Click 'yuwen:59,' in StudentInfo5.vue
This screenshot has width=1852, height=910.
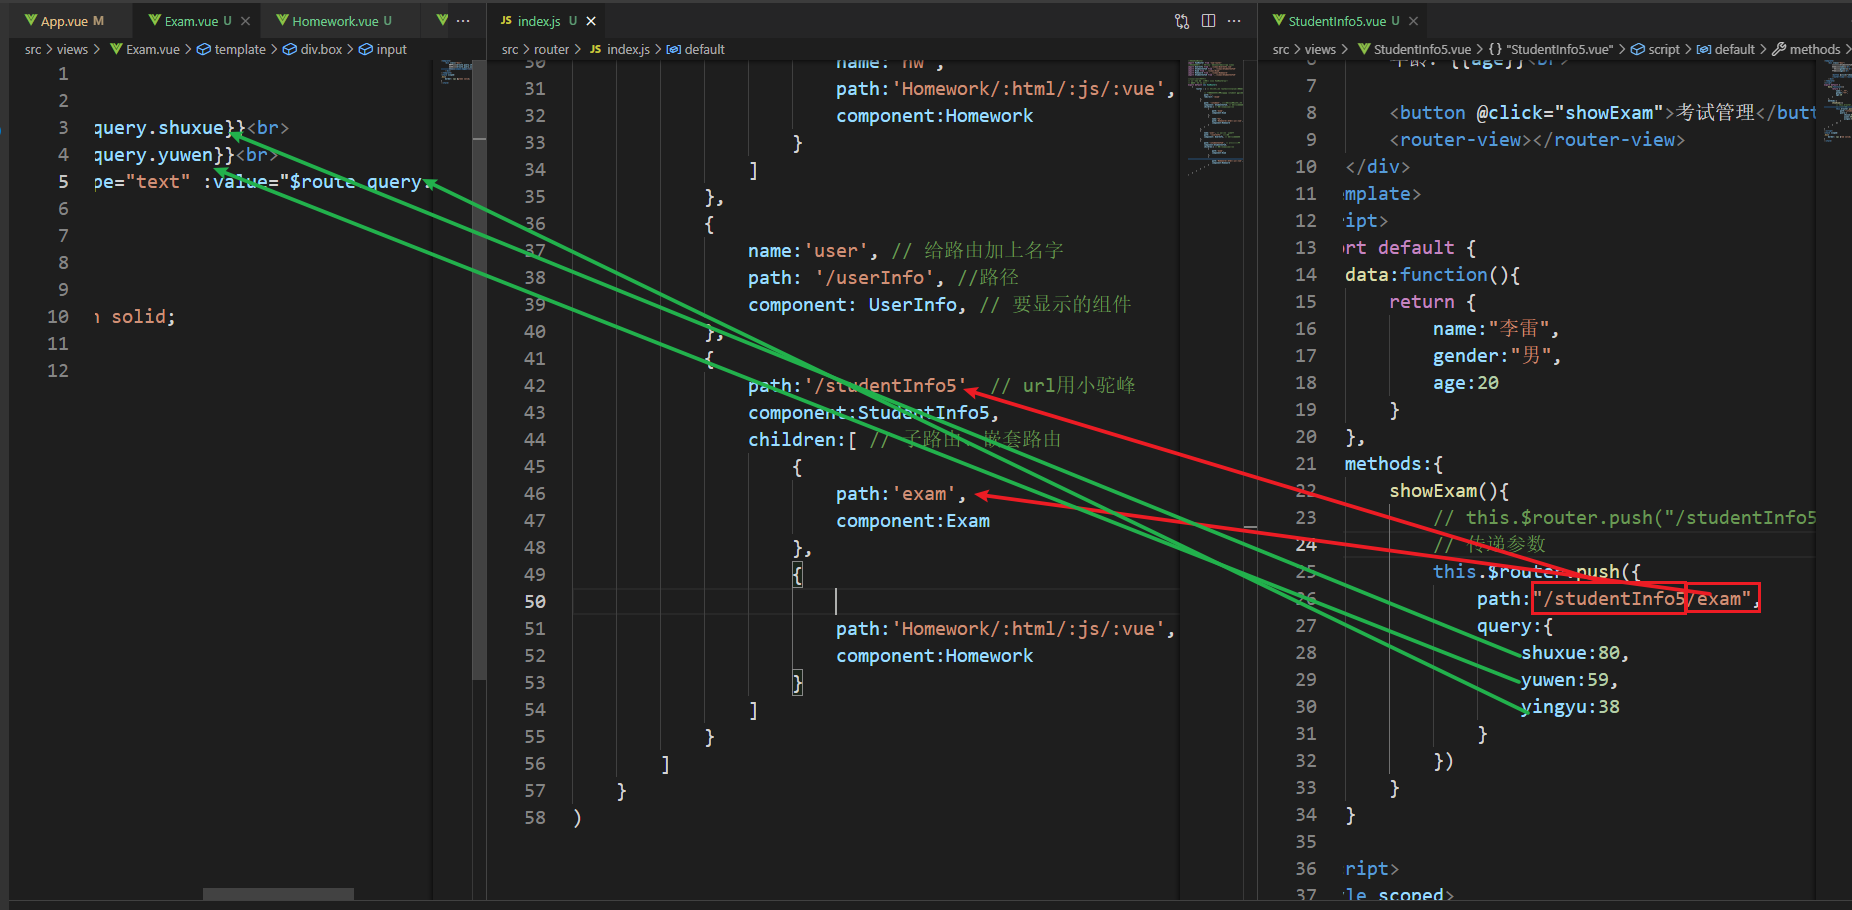pyautogui.click(x=1569, y=680)
